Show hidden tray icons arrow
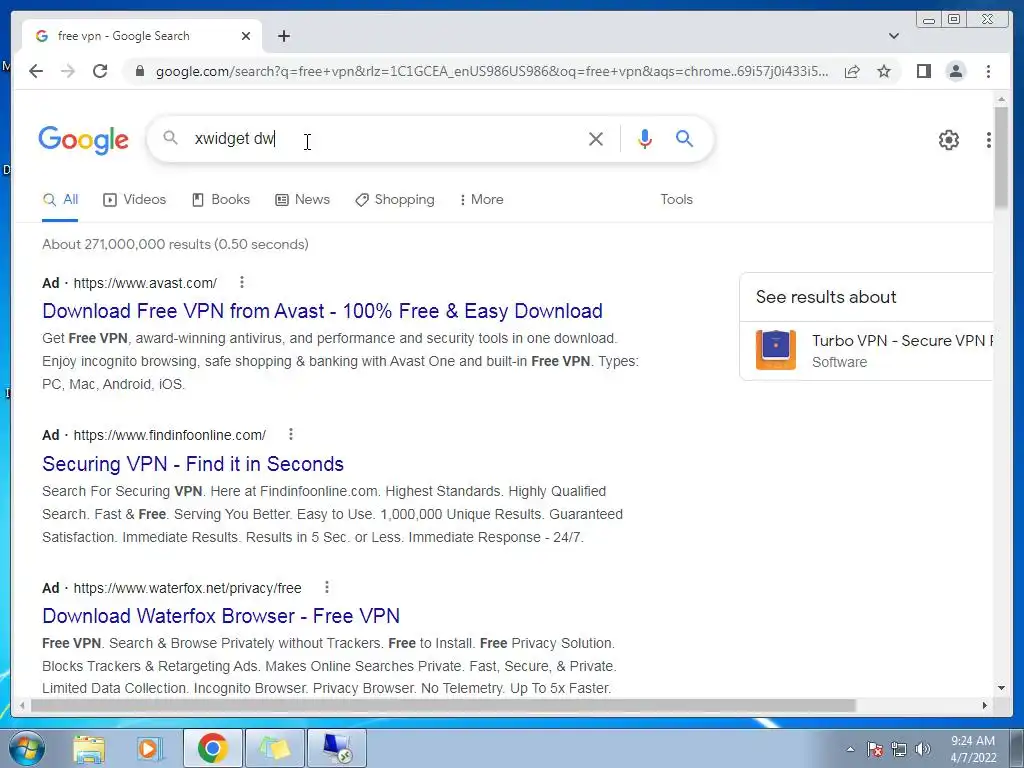1024x768 pixels. click(x=850, y=749)
